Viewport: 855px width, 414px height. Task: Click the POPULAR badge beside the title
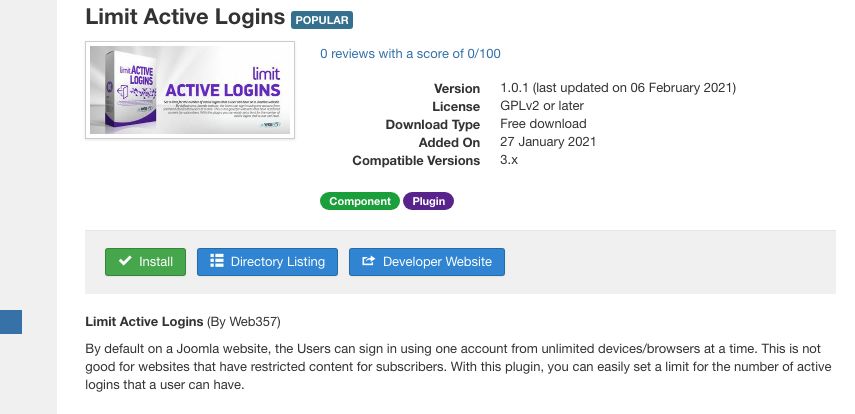322,19
